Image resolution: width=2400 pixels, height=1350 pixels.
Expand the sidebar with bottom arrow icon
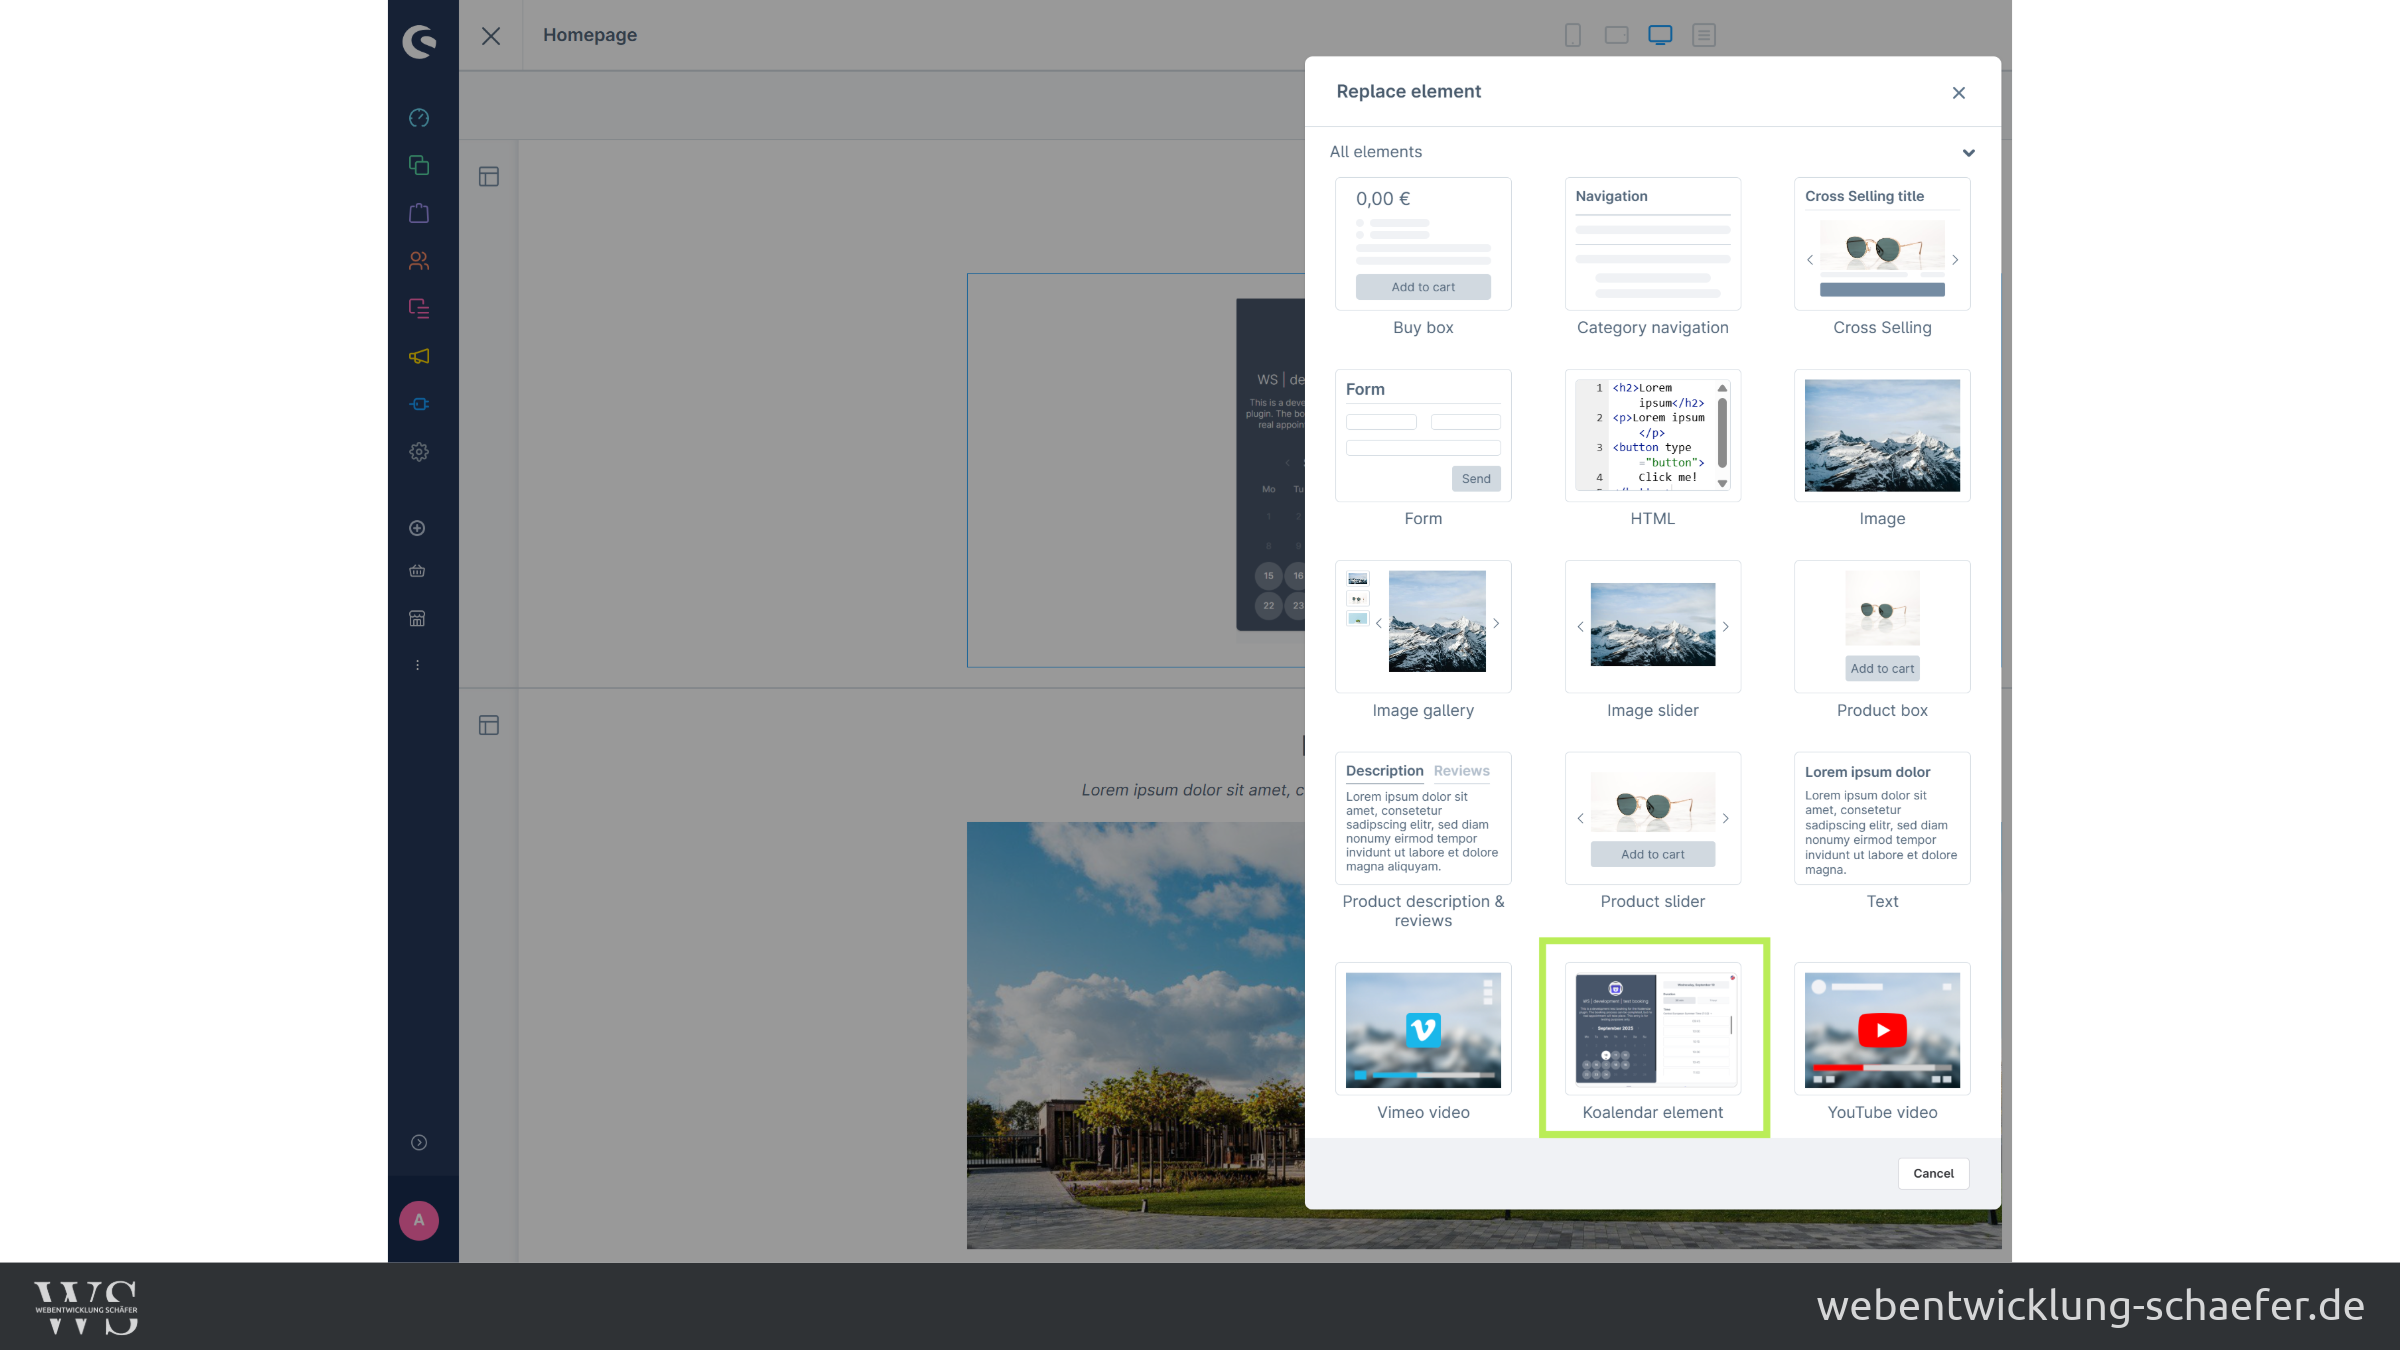tap(419, 1142)
